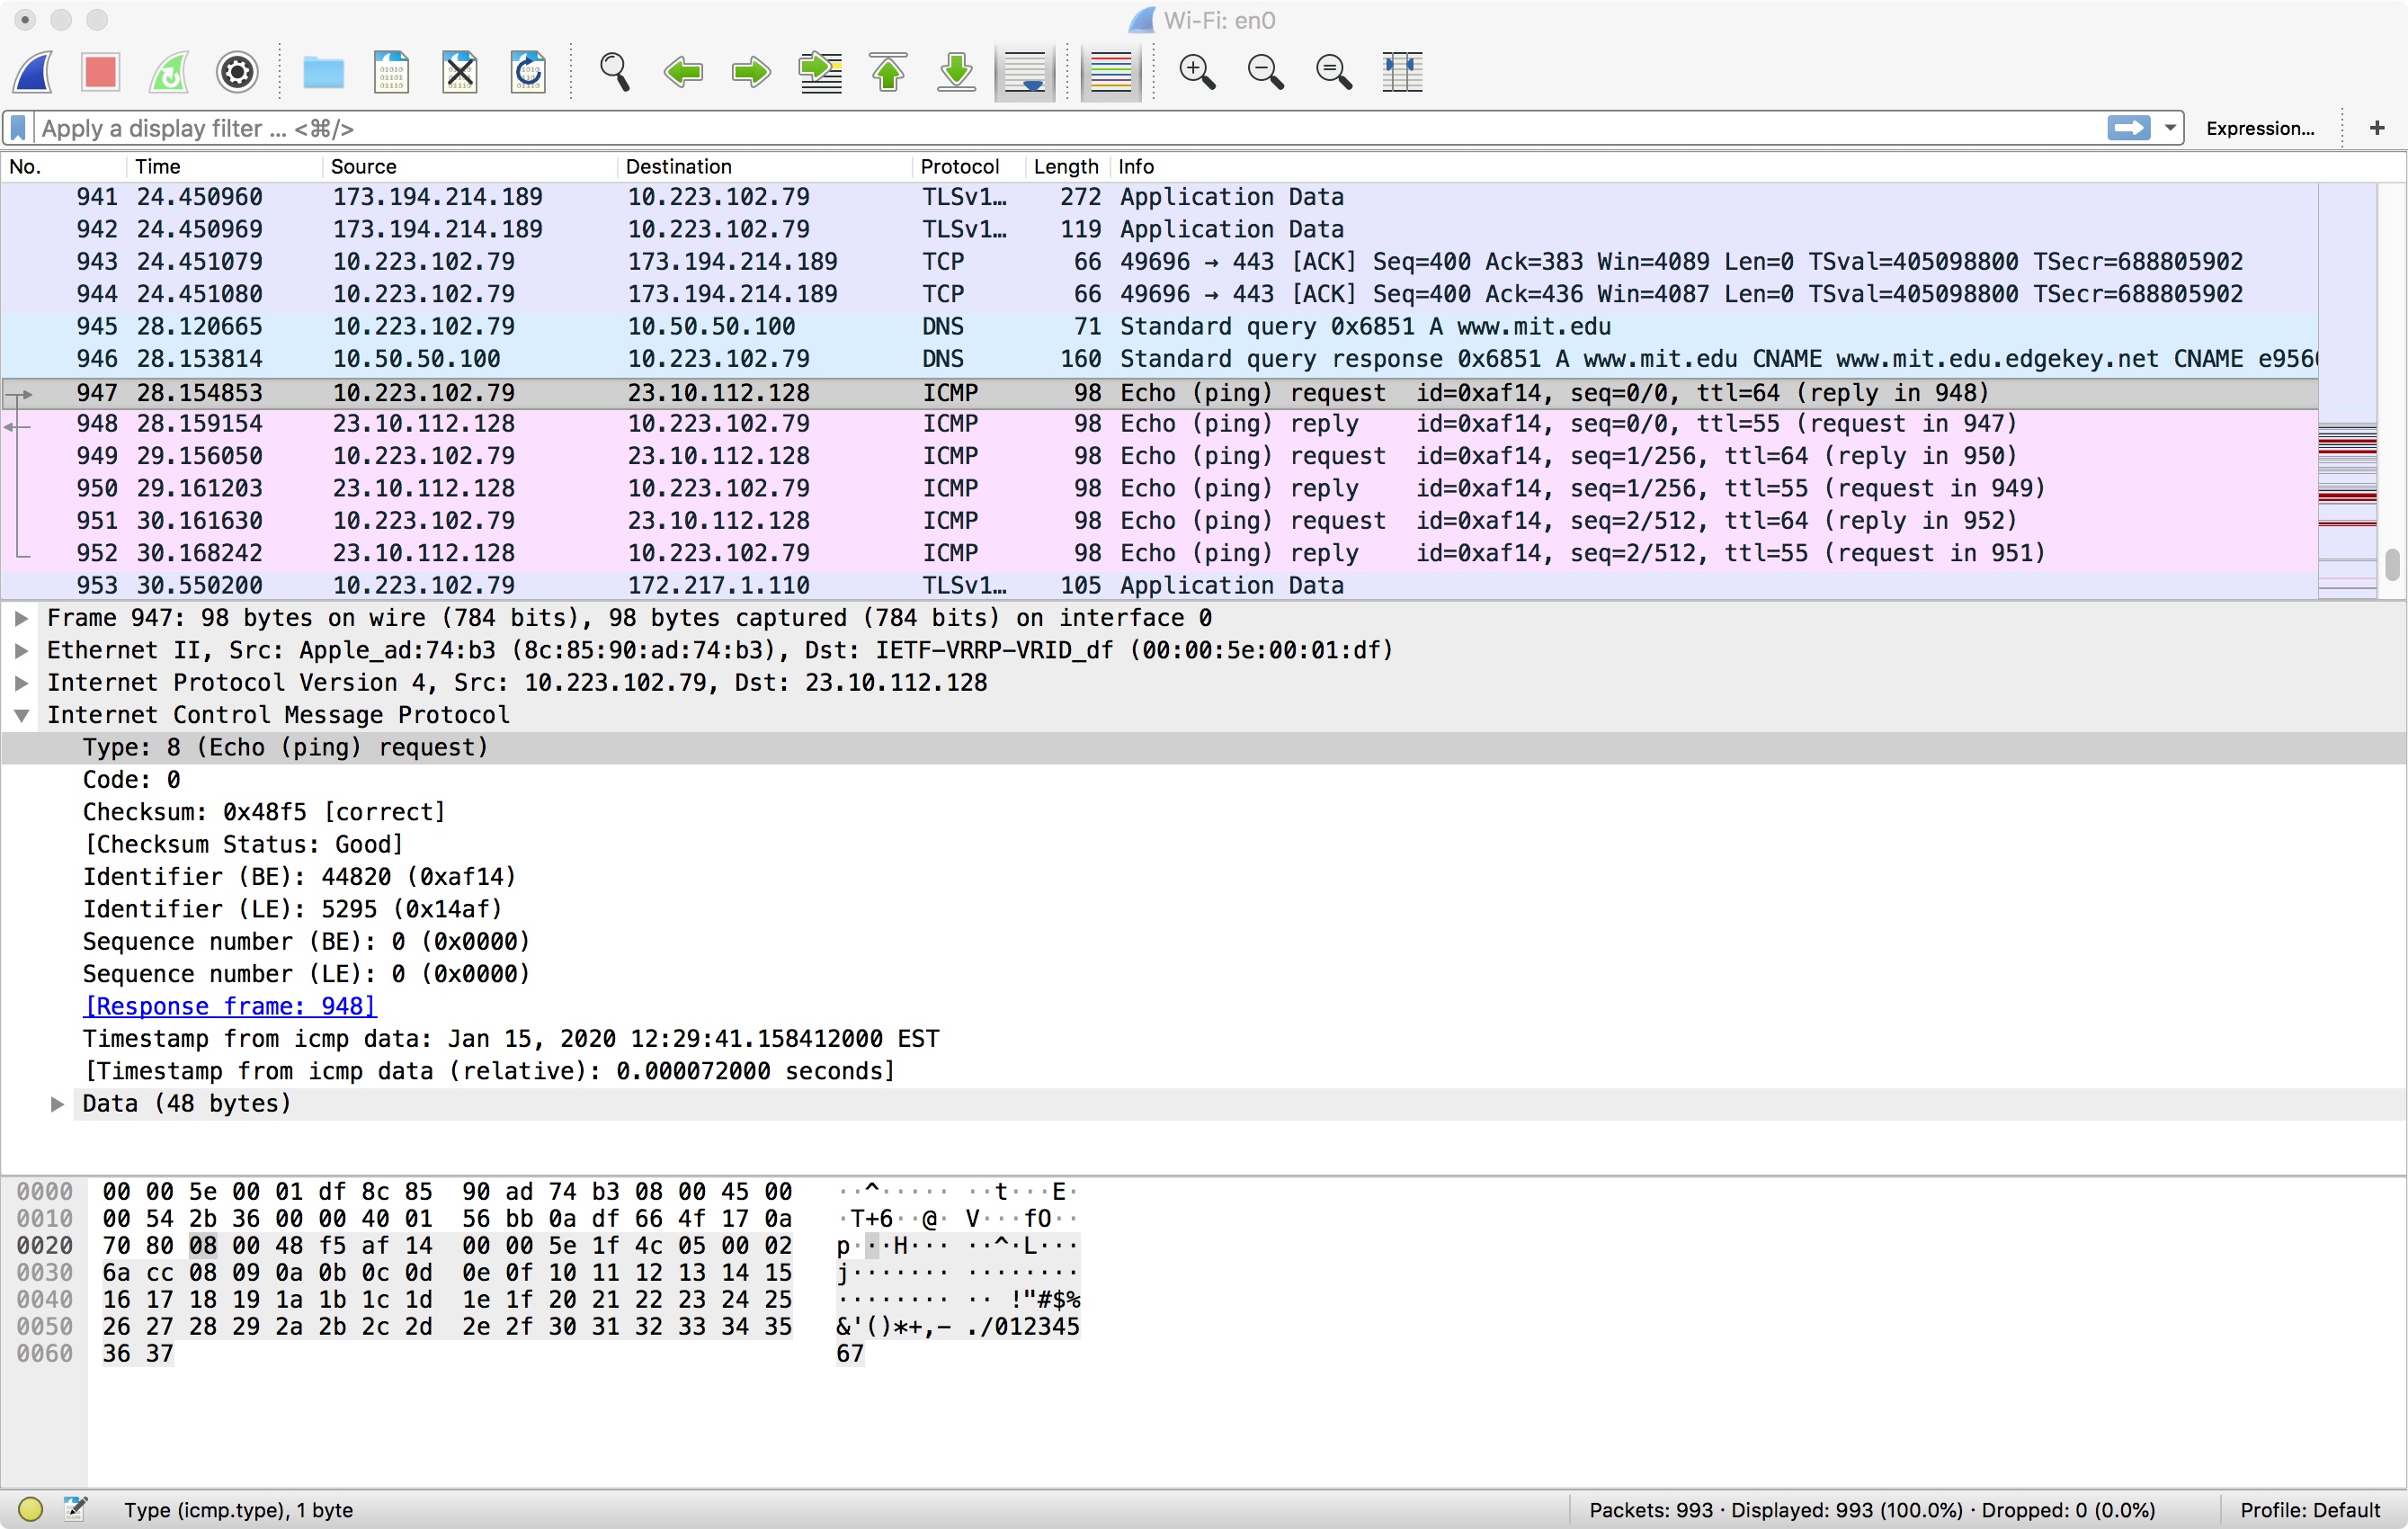Viewport: 2408px width, 1529px height.
Task: Zoom out on packet text
Action: [x=1265, y=72]
